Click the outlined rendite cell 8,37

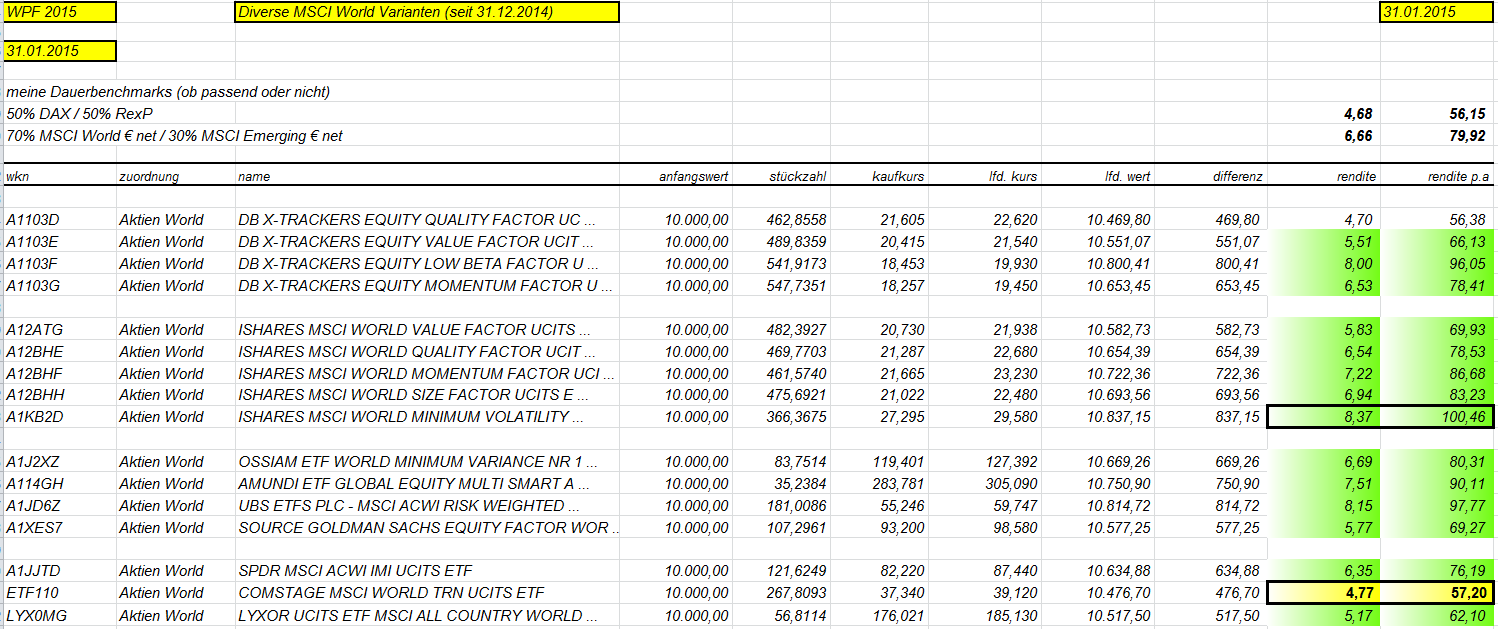point(1324,417)
